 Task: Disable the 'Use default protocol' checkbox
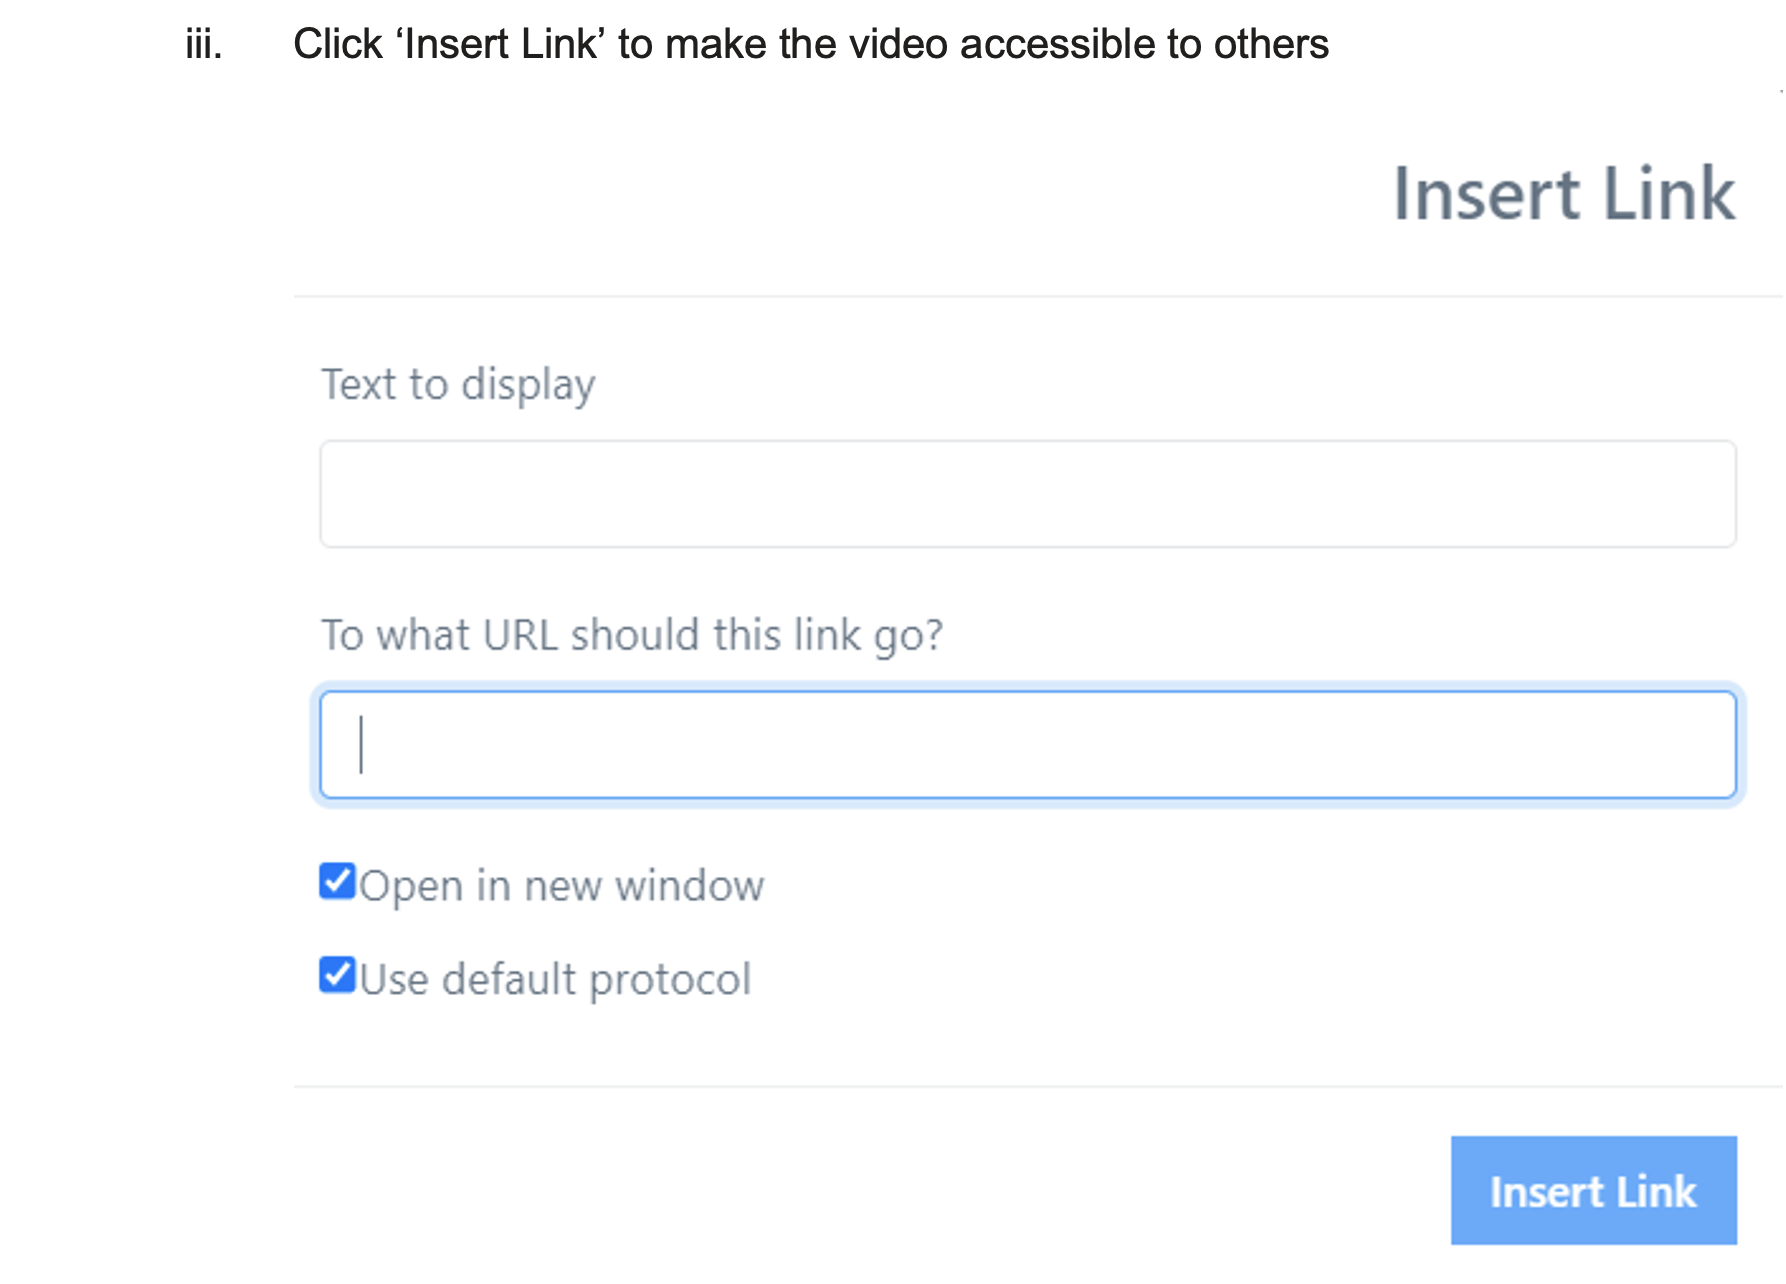click(337, 975)
